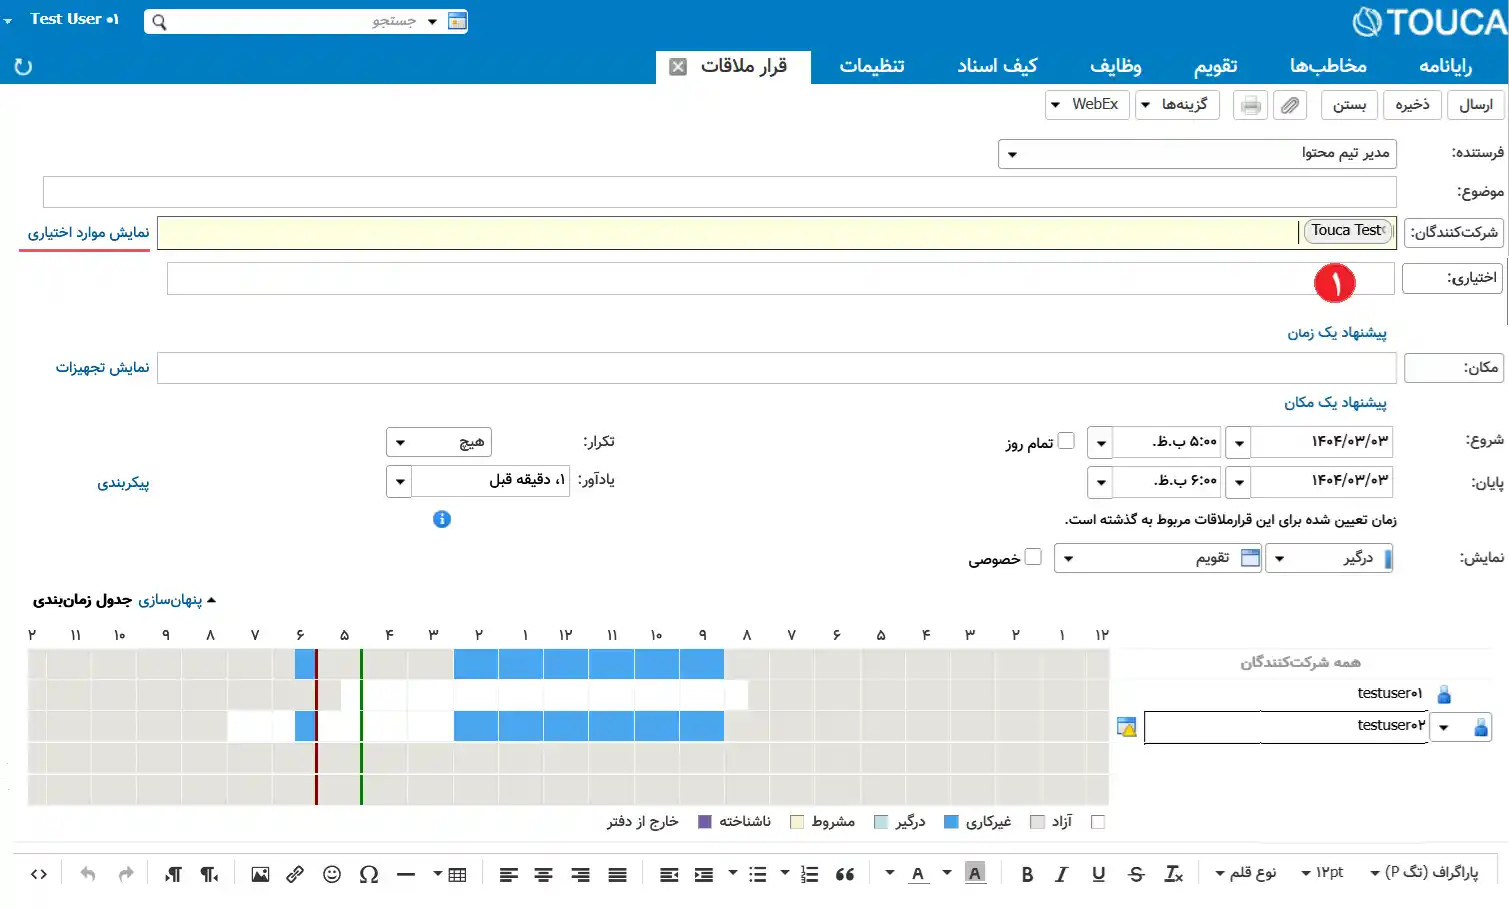The width and height of the screenshot is (1509, 908).
Task: Click the موضوع input field
Action: click(720, 192)
